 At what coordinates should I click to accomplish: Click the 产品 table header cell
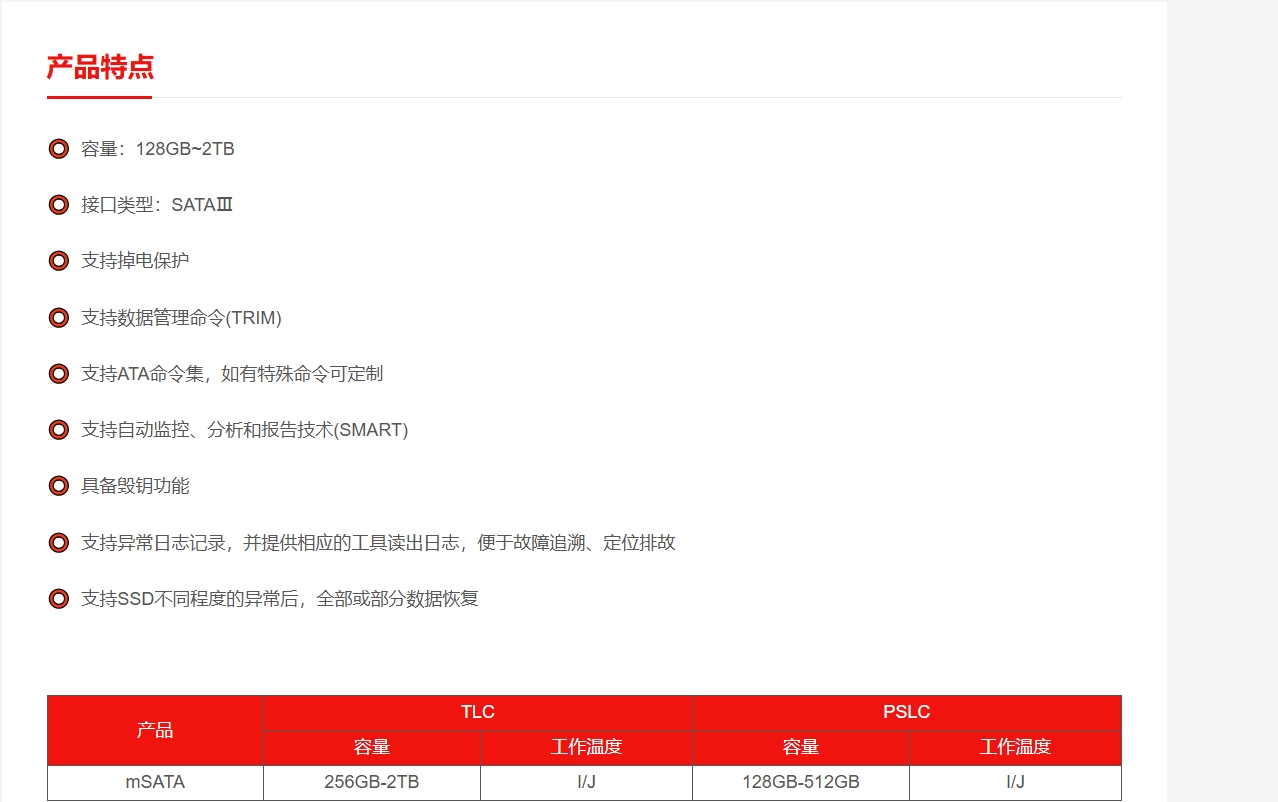(155, 730)
